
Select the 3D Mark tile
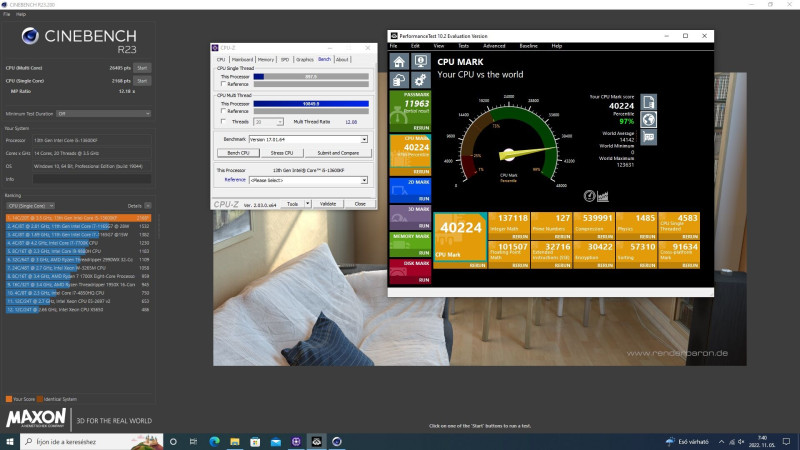[x=410, y=217]
